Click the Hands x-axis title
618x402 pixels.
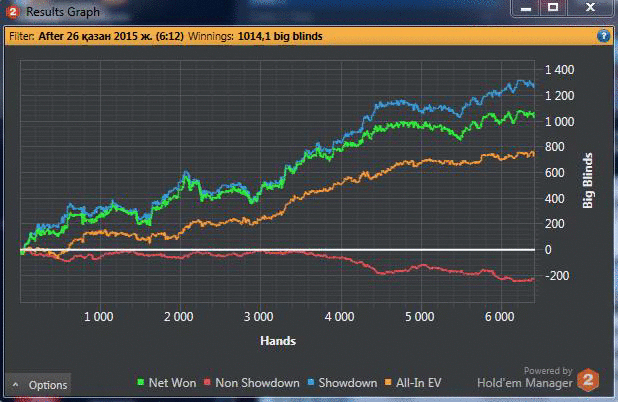pos(277,341)
